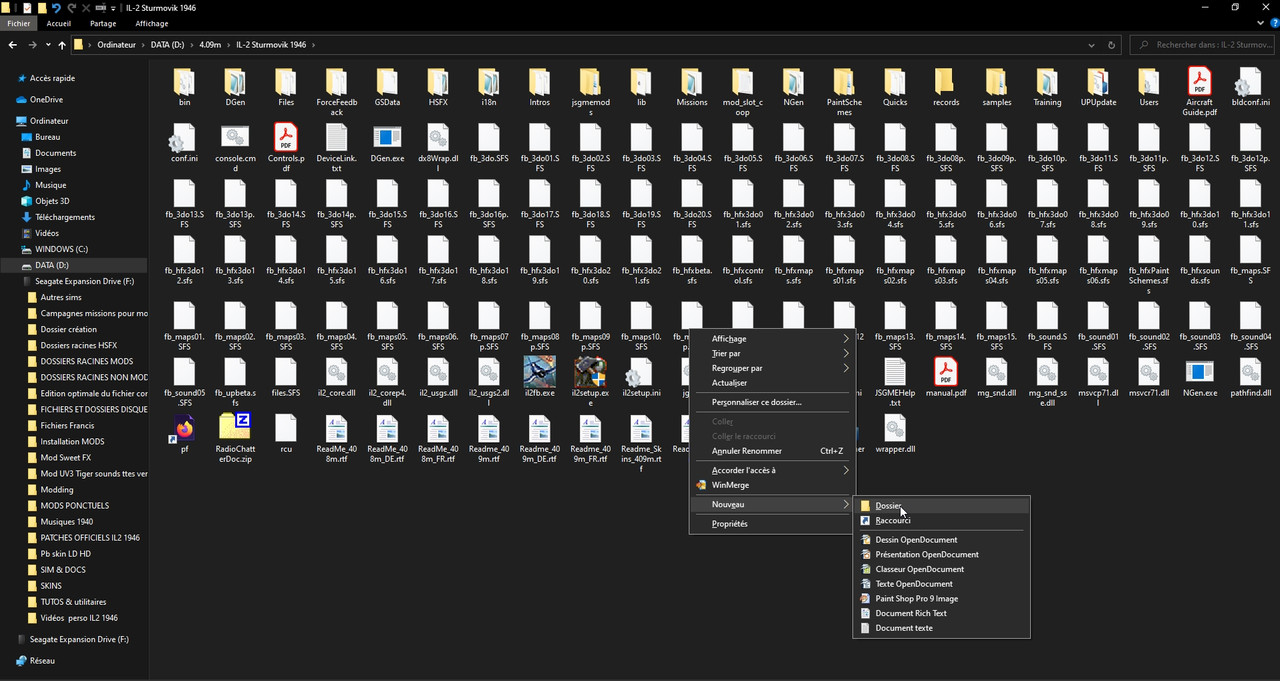The height and width of the screenshot is (681, 1280).
Task: Refresh the address bar location
Action: [1112, 45]
